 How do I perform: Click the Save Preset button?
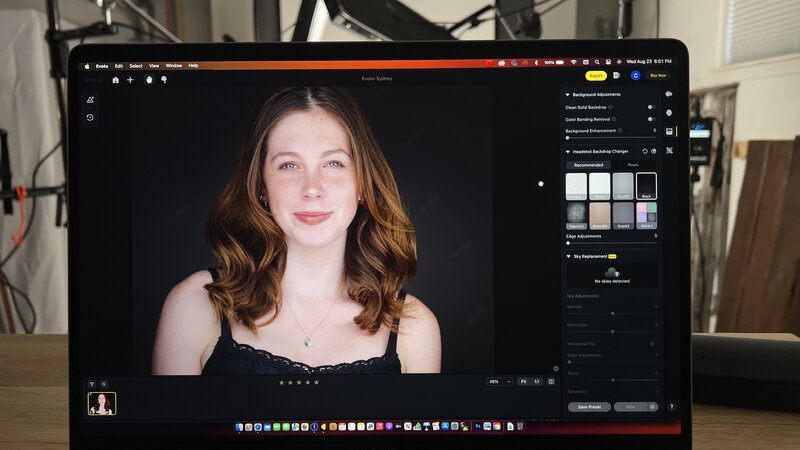[x=589, y=407]
